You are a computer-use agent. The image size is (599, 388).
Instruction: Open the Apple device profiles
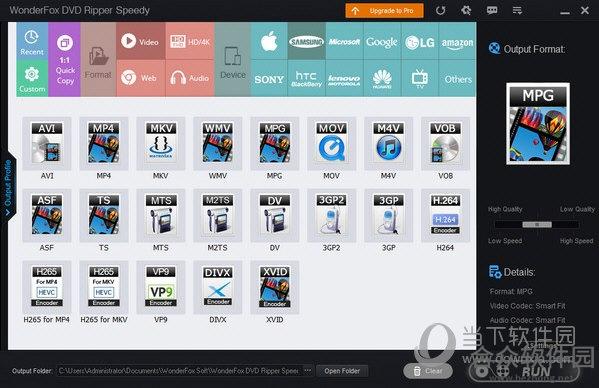click(x=269, y=41)
